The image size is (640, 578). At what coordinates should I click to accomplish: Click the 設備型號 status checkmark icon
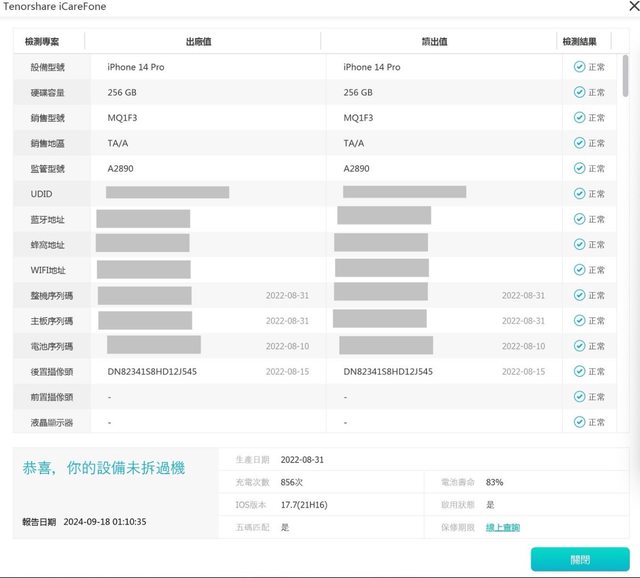579,67
